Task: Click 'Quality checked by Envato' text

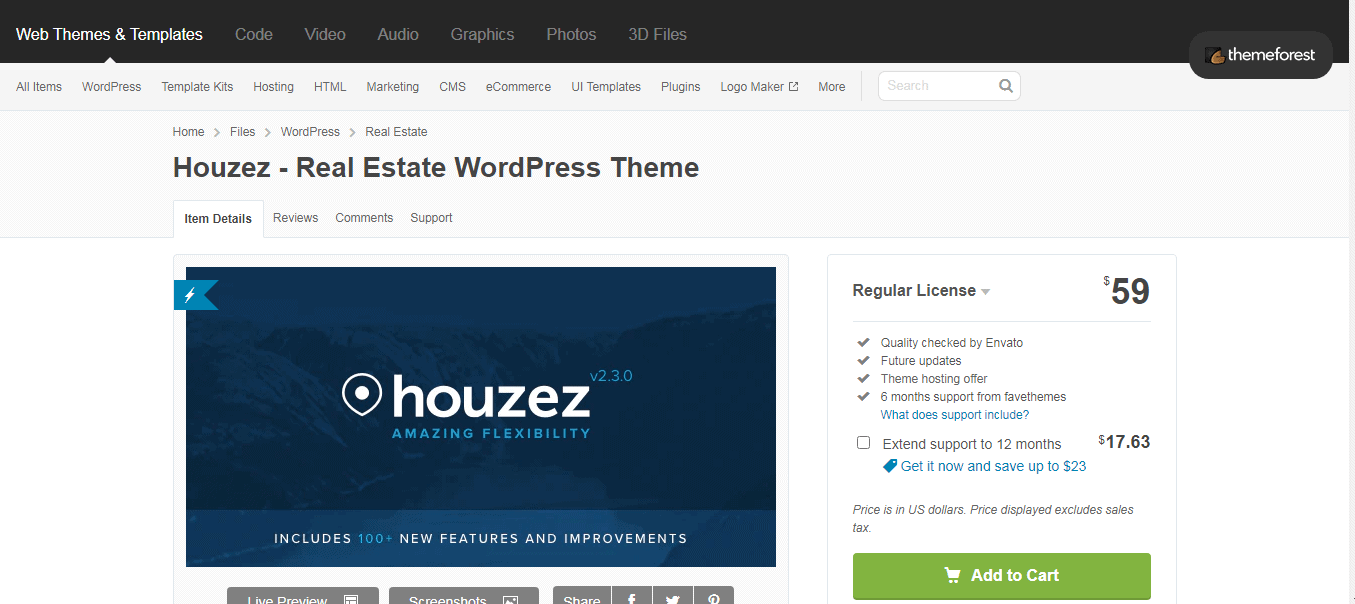Action: click(952, 343)
